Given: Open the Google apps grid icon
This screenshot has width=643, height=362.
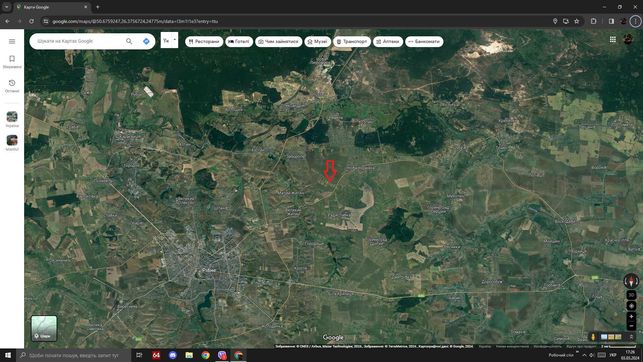Looking at the screenshot, I should click(613, 39).
